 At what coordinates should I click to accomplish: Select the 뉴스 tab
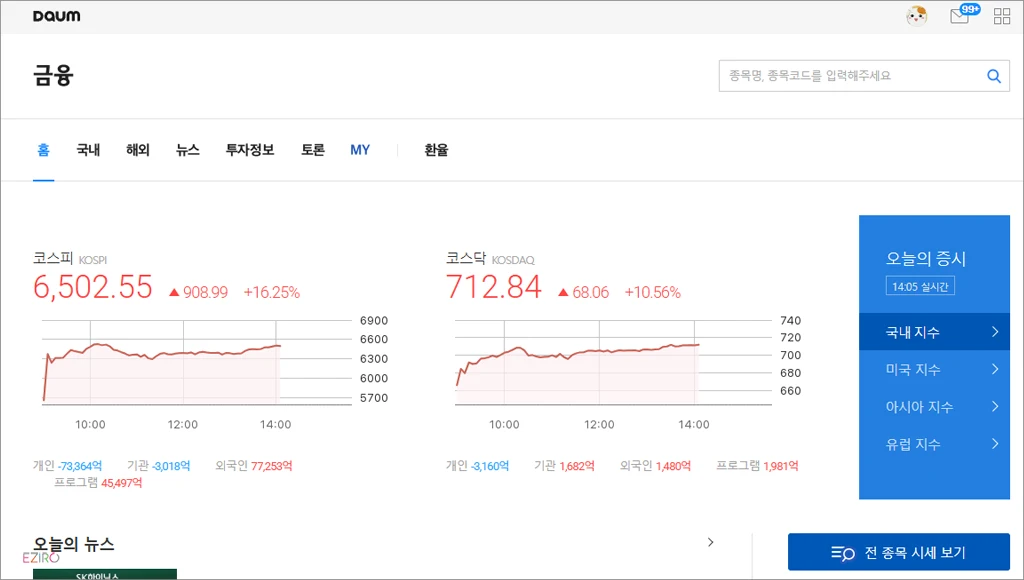(x=187, y=150)
